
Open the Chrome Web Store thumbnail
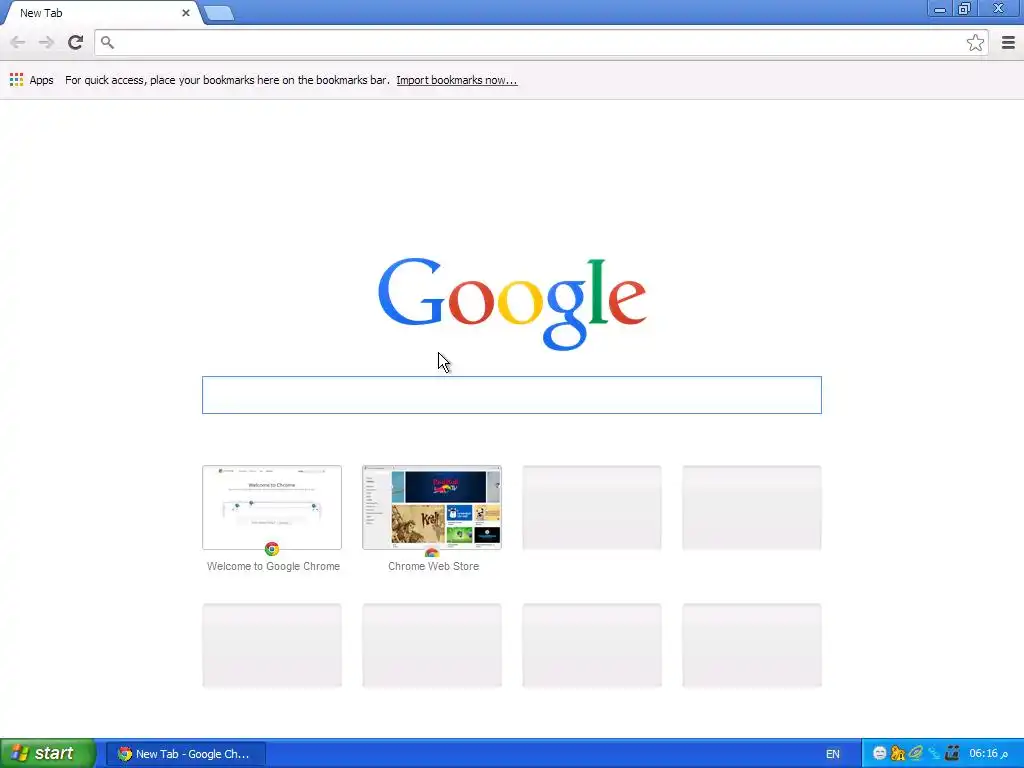pyautogui.click(x=432, y=507)
